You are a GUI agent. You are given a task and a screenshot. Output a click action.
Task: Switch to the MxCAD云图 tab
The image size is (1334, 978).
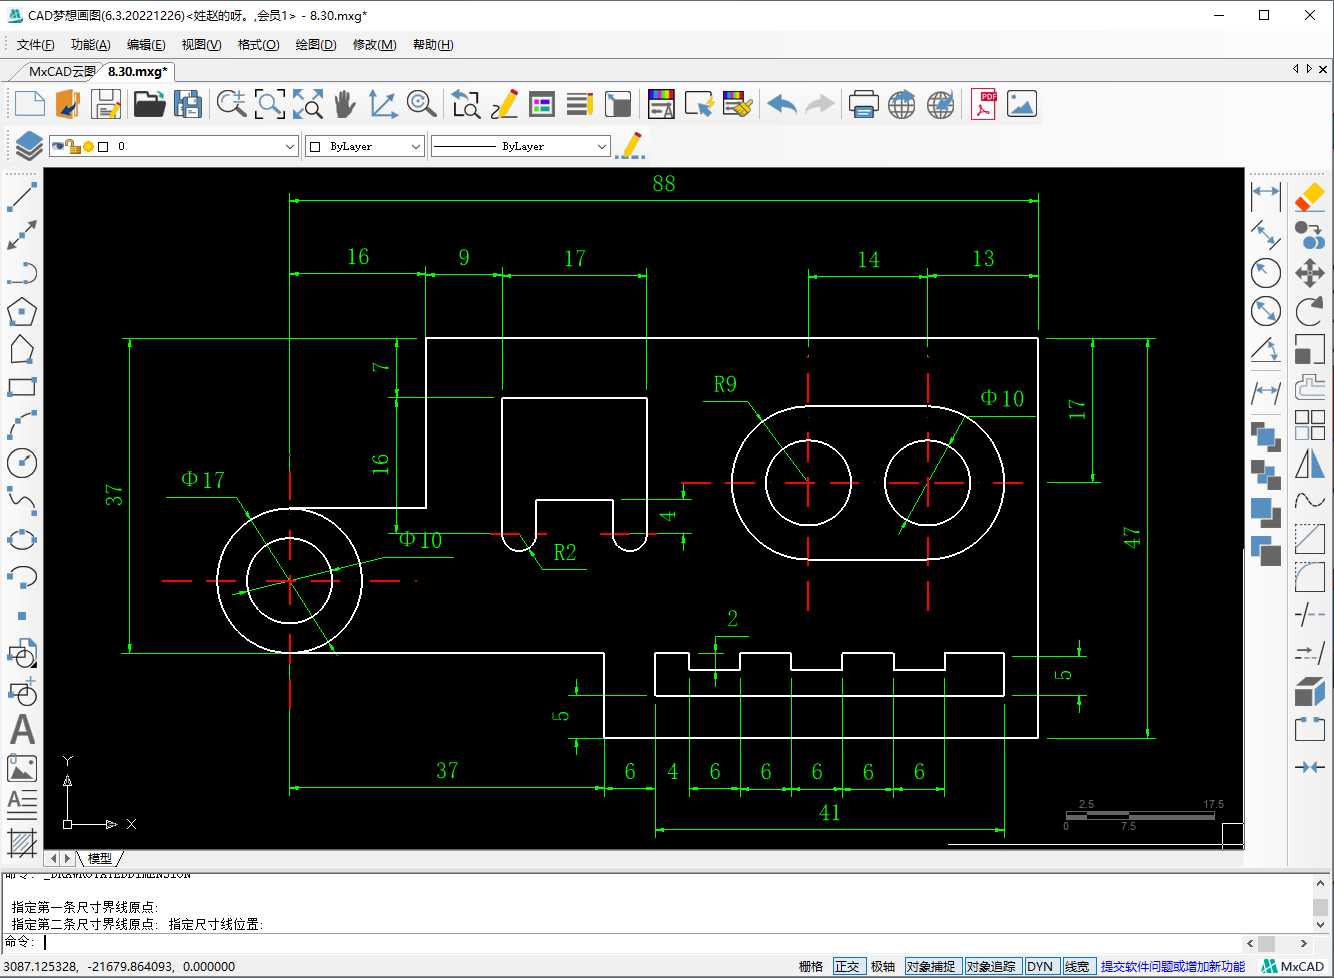[x=62, y=71]
